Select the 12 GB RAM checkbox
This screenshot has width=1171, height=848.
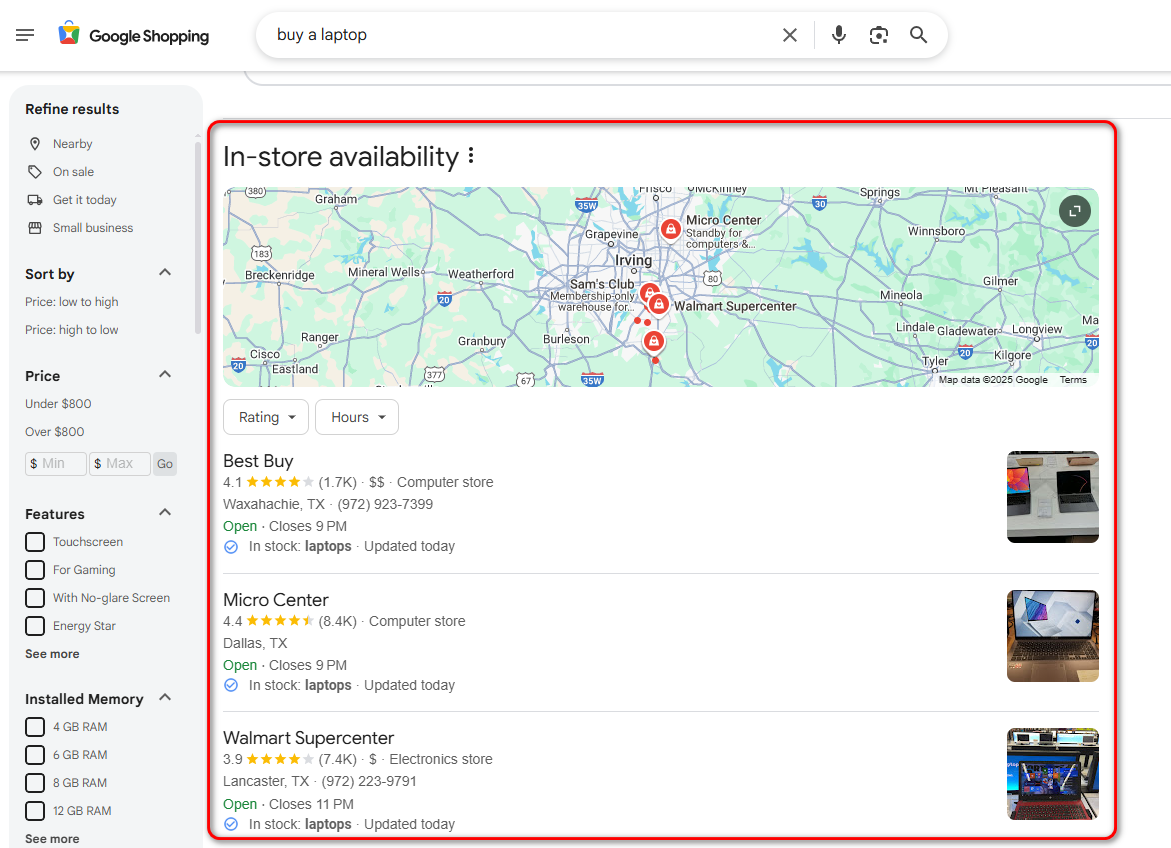pos(35,811)
